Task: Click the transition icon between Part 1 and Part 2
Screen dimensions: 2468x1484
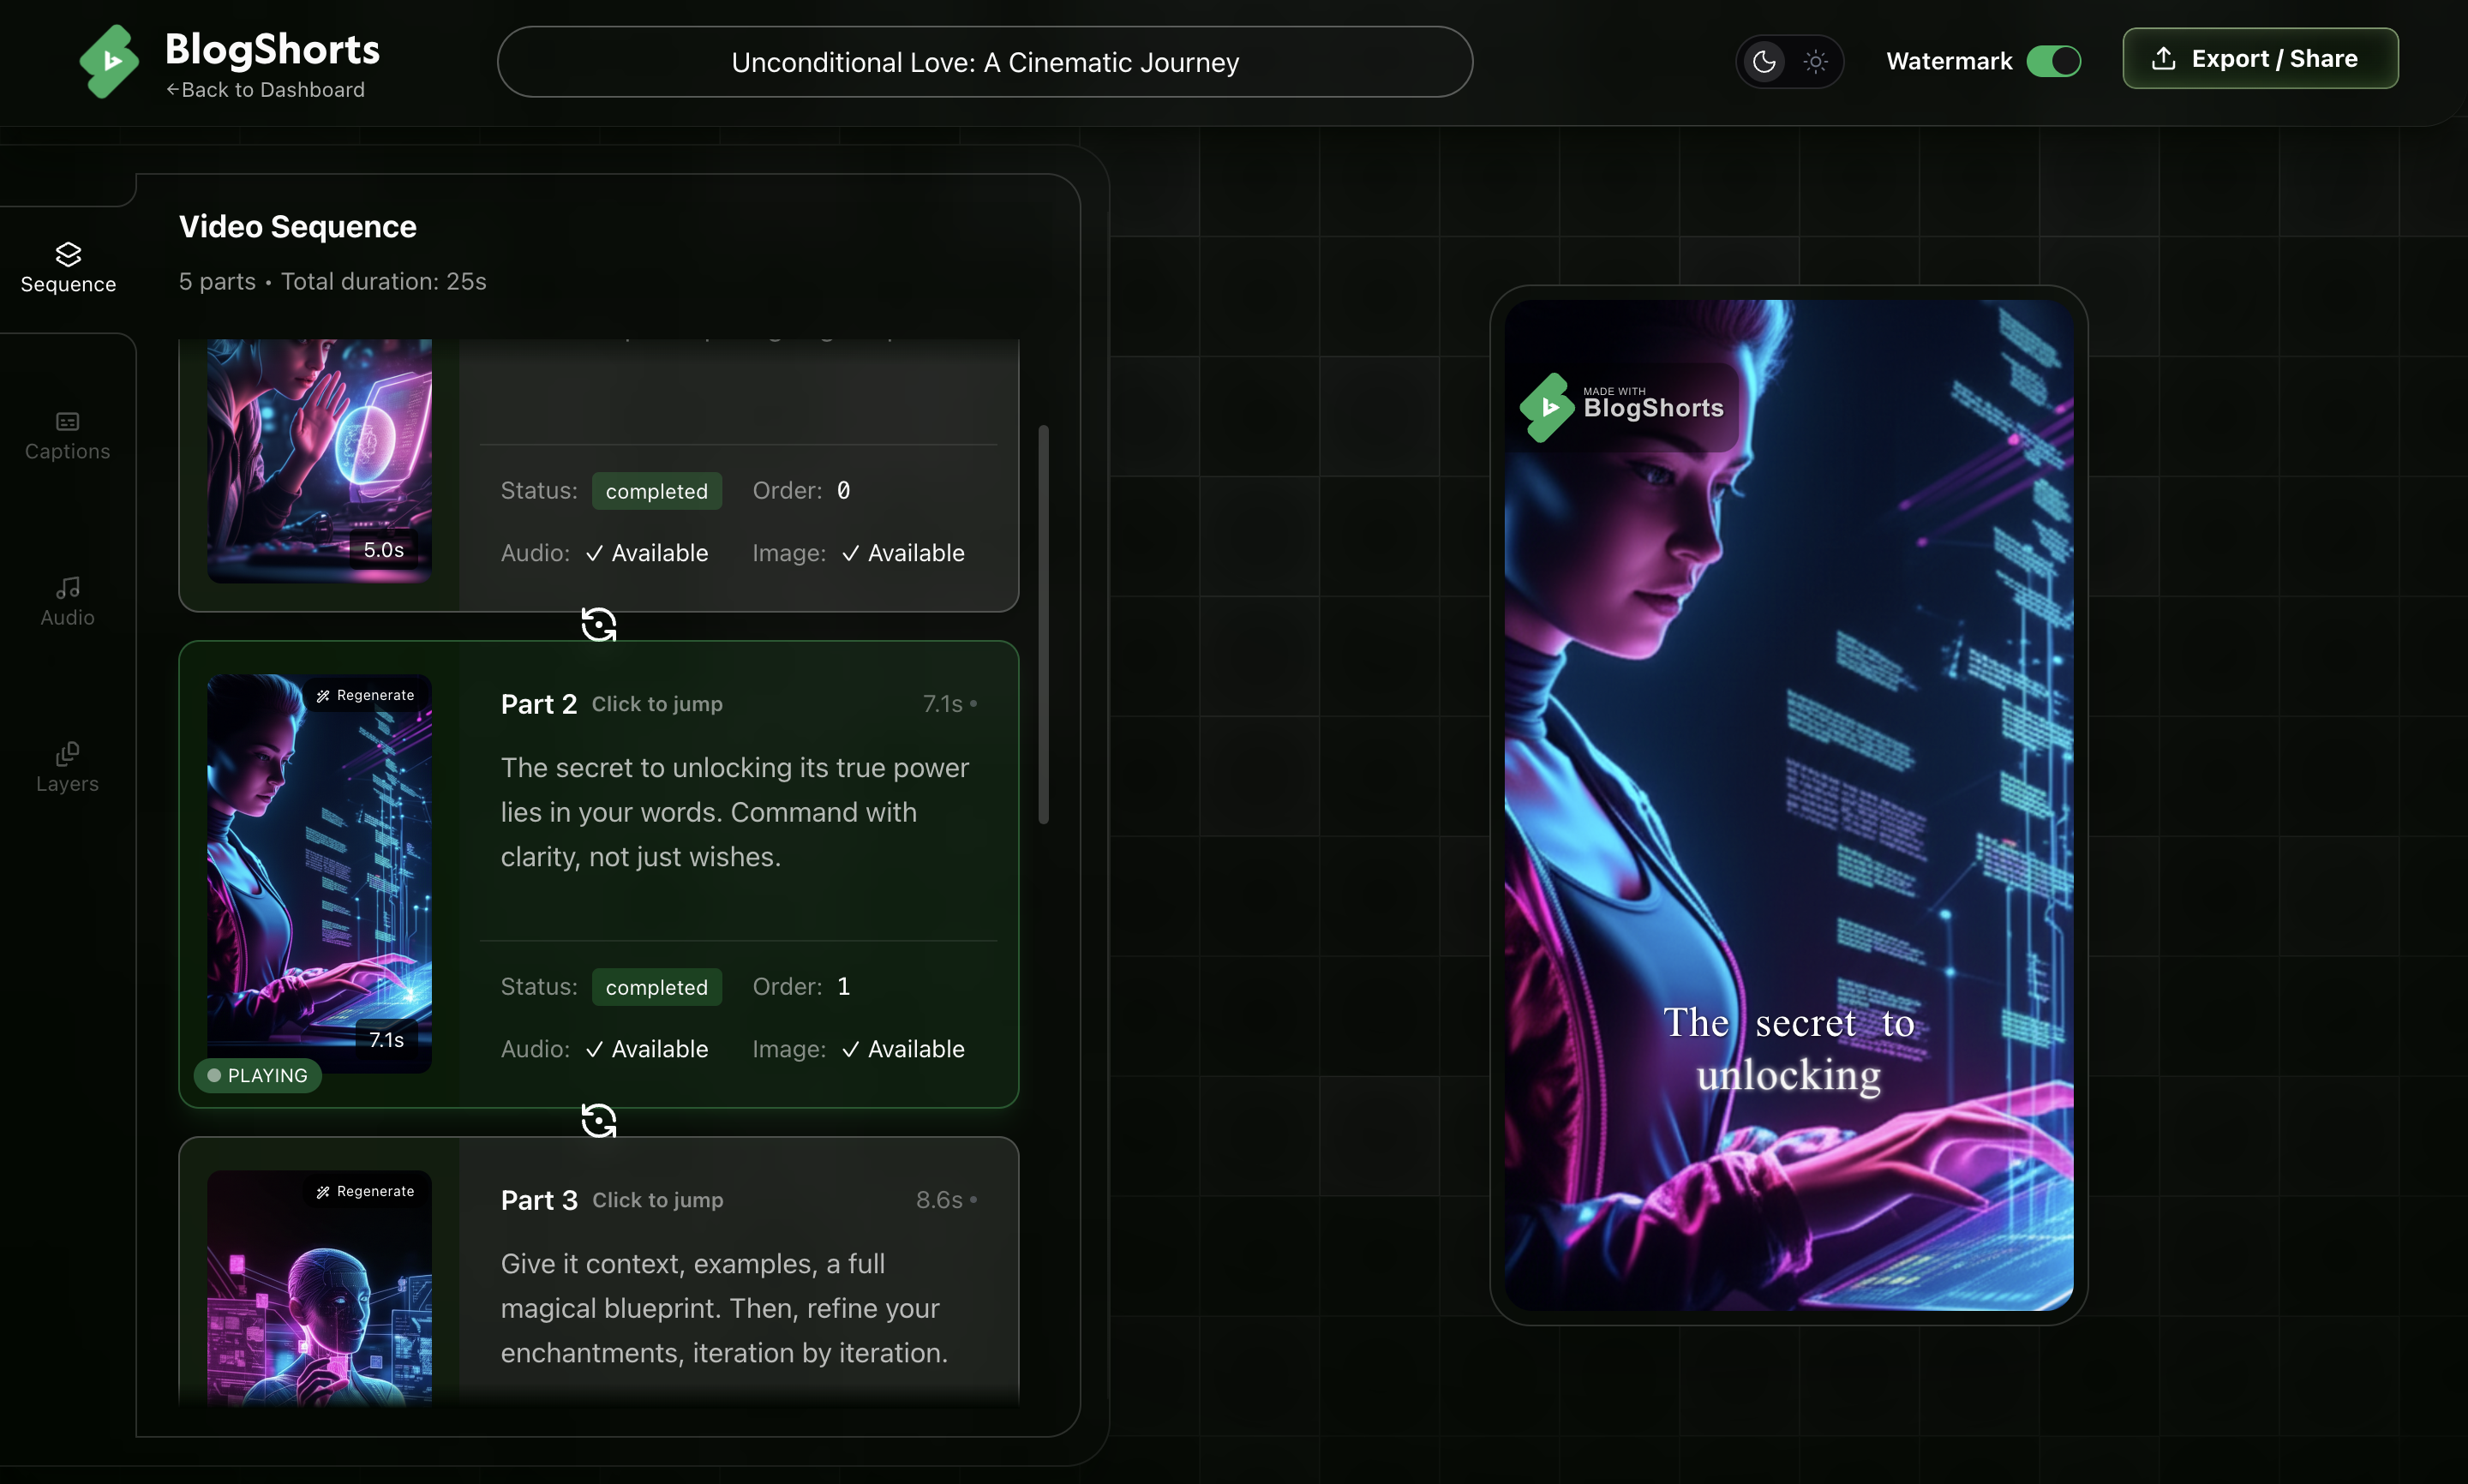Action: pyautogui.click(x=598, y=625)
